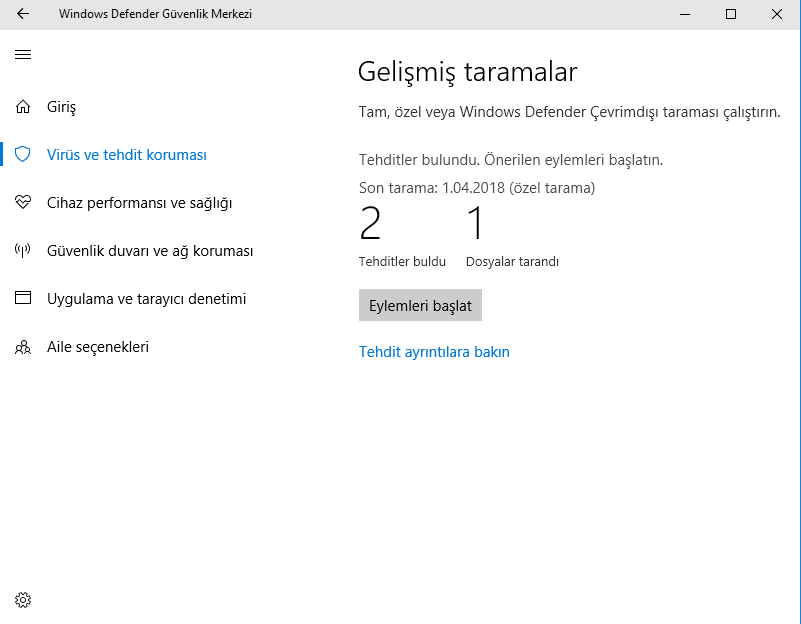Go back using the title bar arrow
The width and height of the screenshot is (801, 624).
(x=23, y=14)
